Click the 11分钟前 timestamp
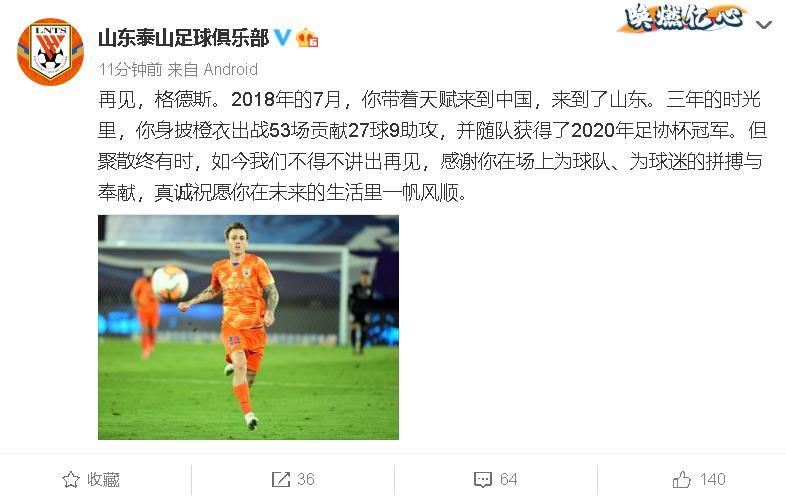 [130, 69]
